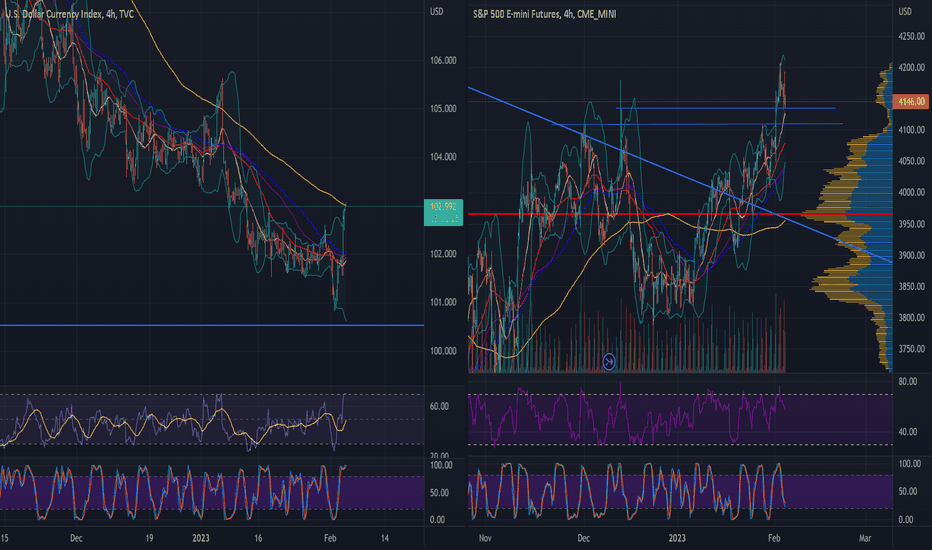Click the 106.000 price axis label
The width and height of the screenshot is (932, 550).
(443, 60)
